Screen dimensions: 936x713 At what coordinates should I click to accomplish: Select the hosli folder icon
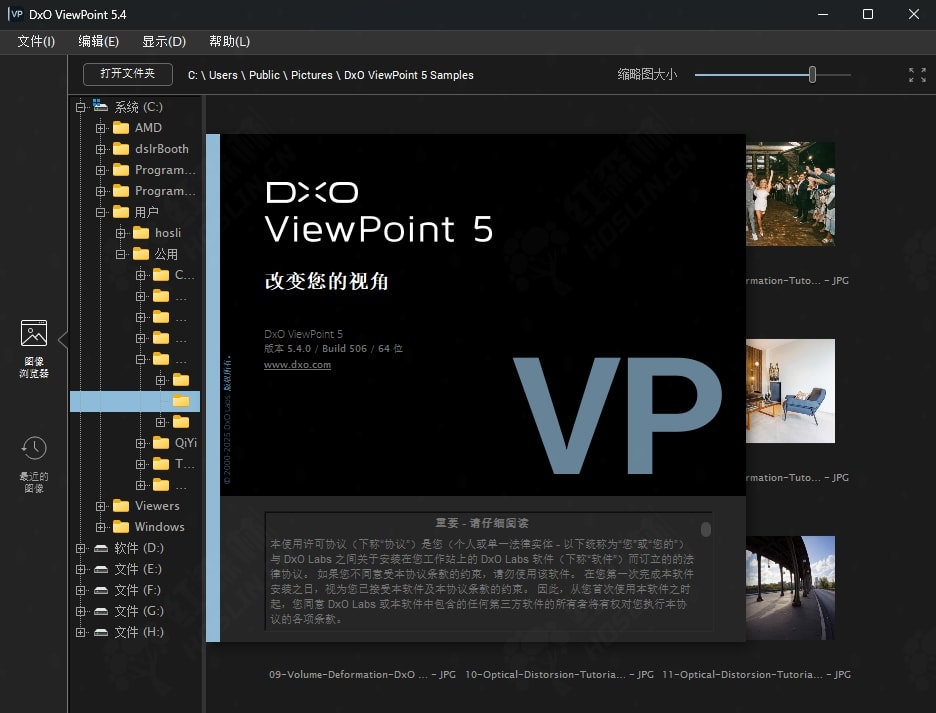[x=141, y=233]
